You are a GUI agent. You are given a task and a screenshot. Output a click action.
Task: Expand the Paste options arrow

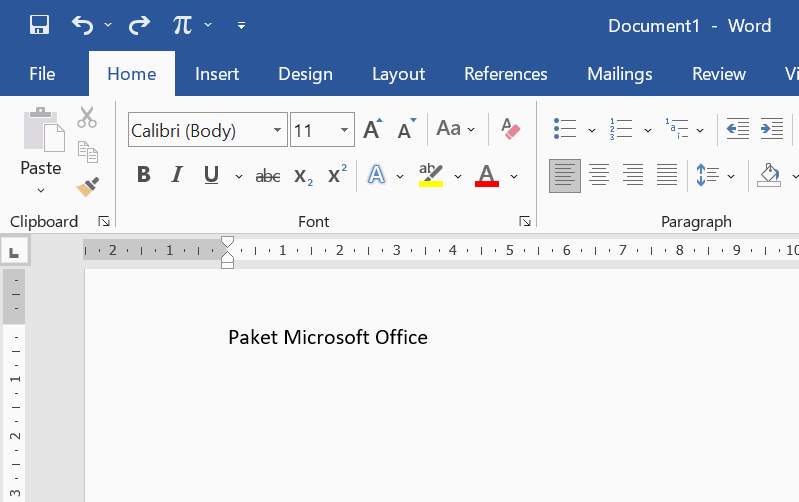click(x=41, y=191)
